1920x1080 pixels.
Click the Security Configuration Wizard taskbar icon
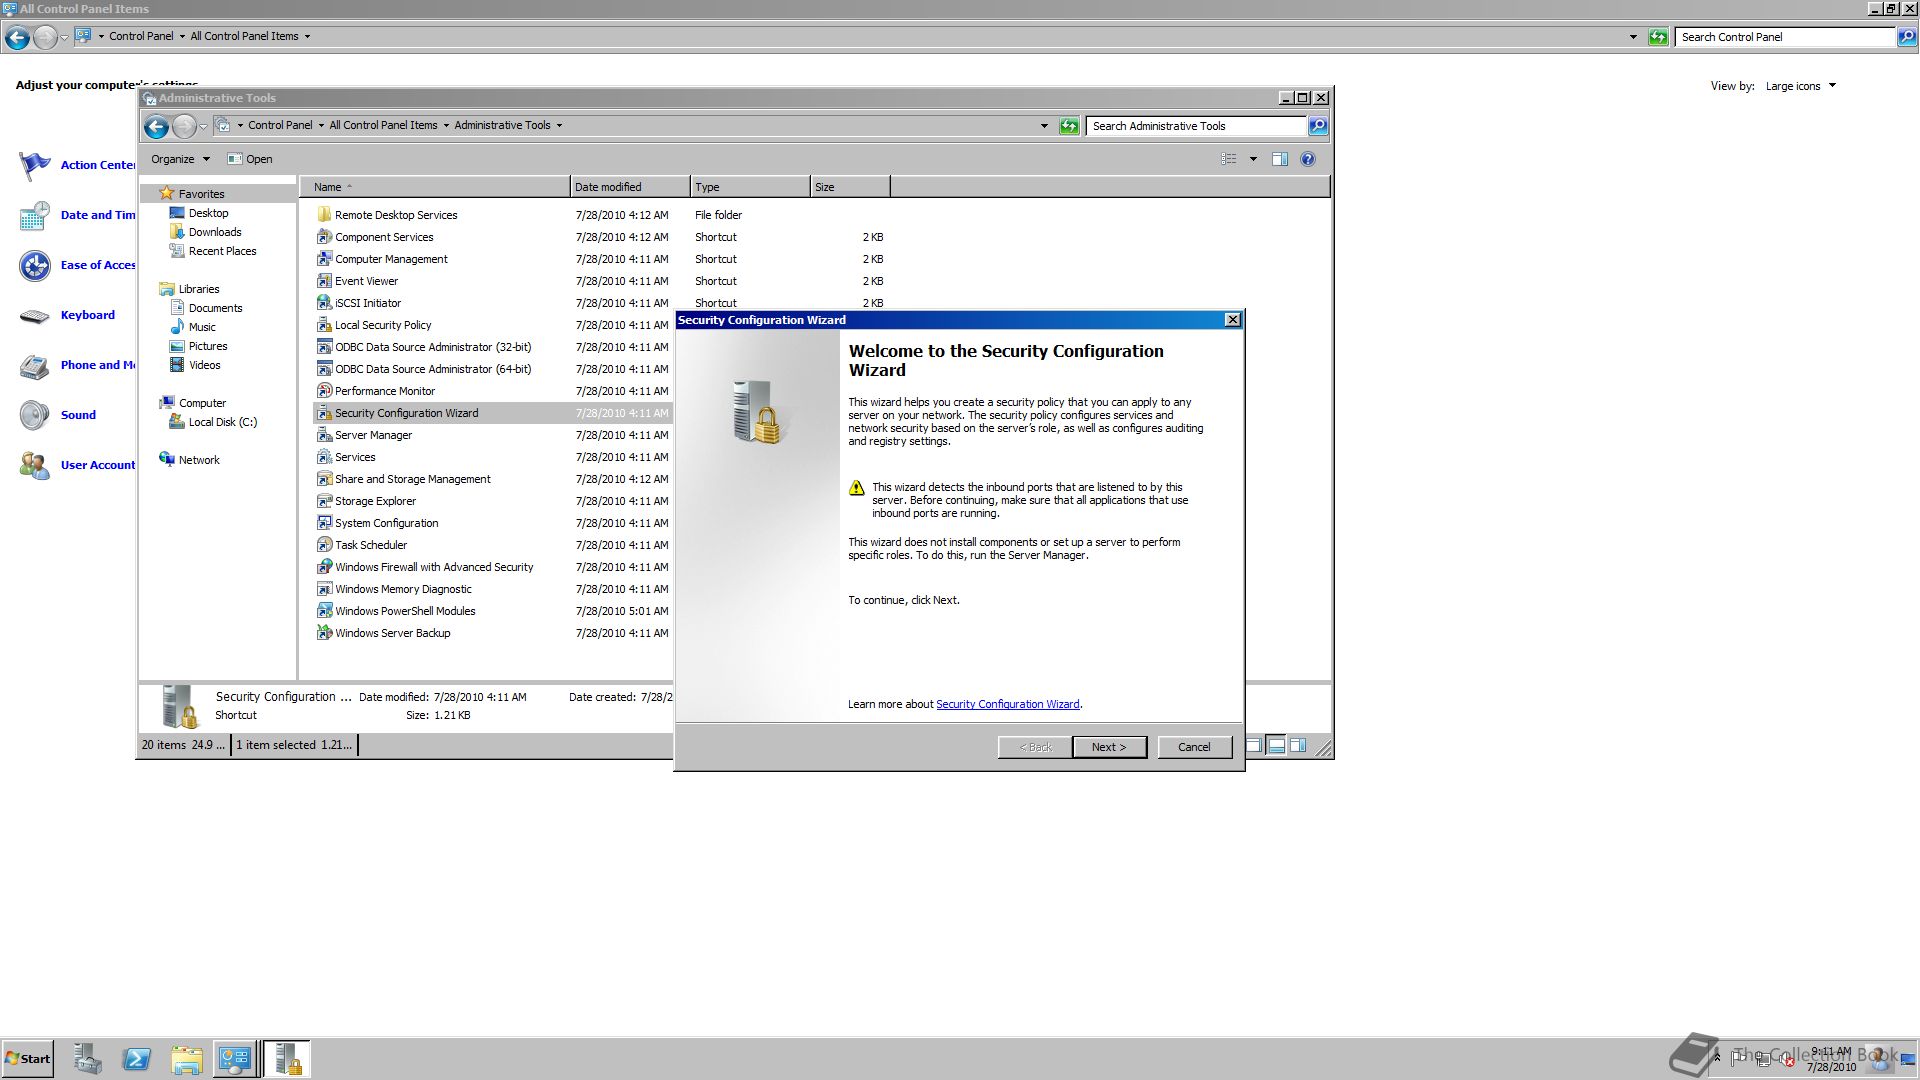tap(287, 1059)
